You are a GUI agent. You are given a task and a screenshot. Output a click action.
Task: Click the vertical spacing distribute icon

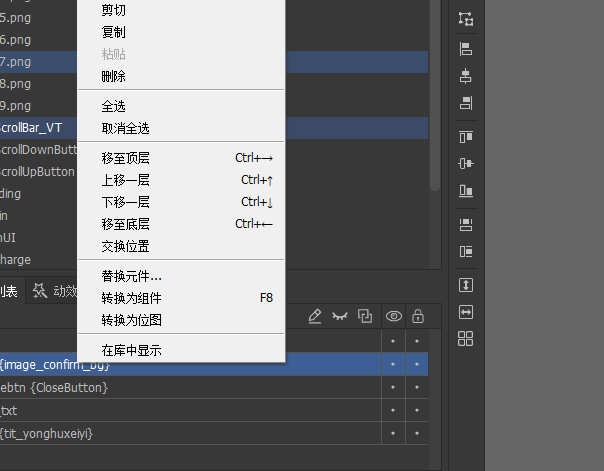(x=466, y=225)
